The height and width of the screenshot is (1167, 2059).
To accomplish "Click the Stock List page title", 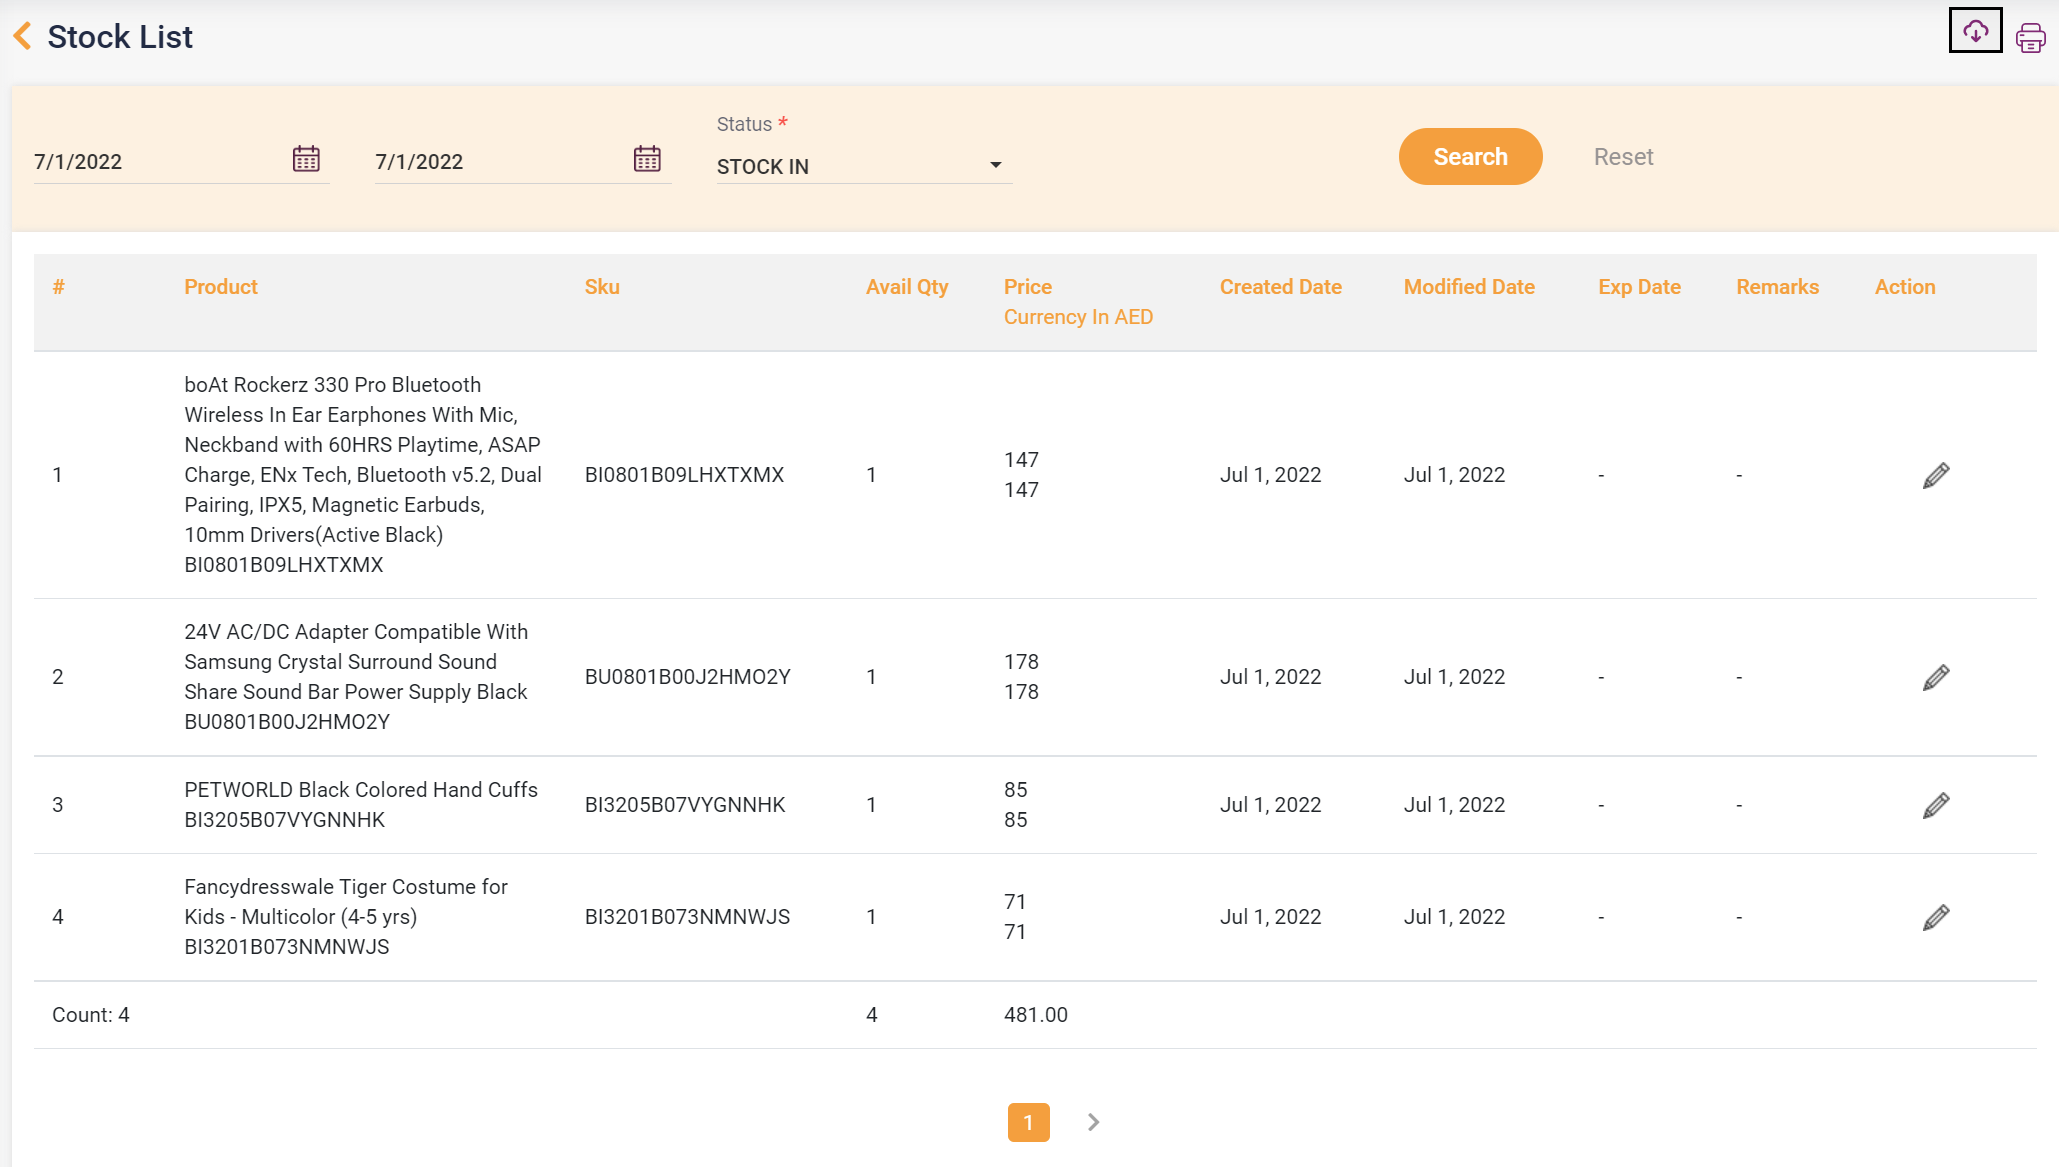I will (x=120, y=37).
